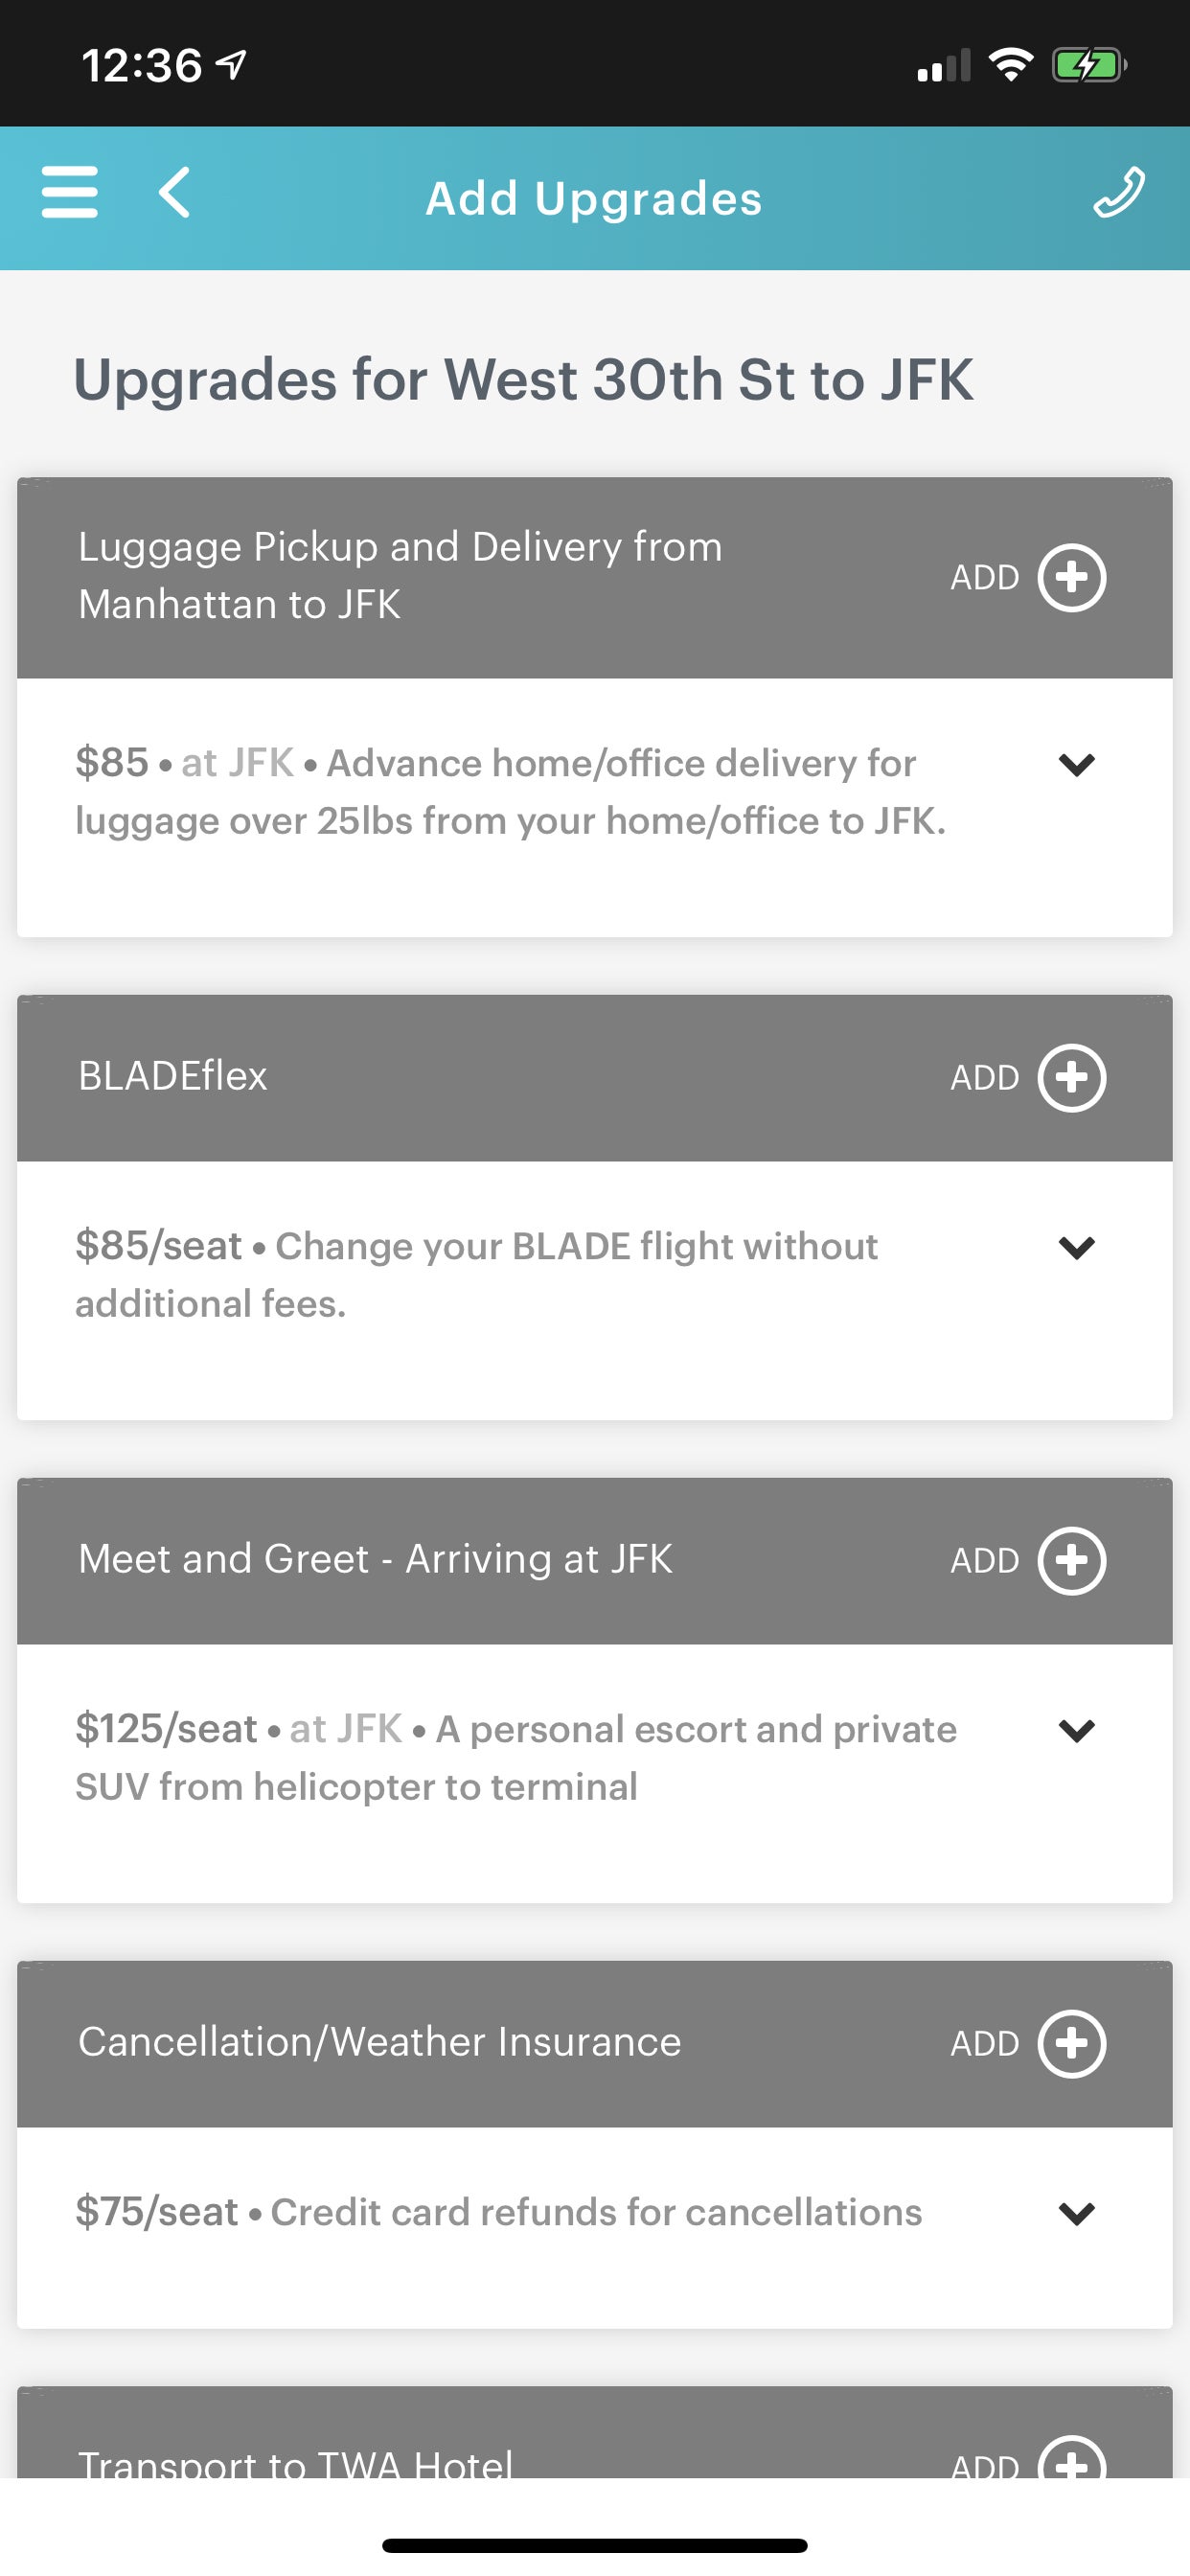
Task: Expand Meet and Greet details chevron
Action: tap(1077, 1731)
